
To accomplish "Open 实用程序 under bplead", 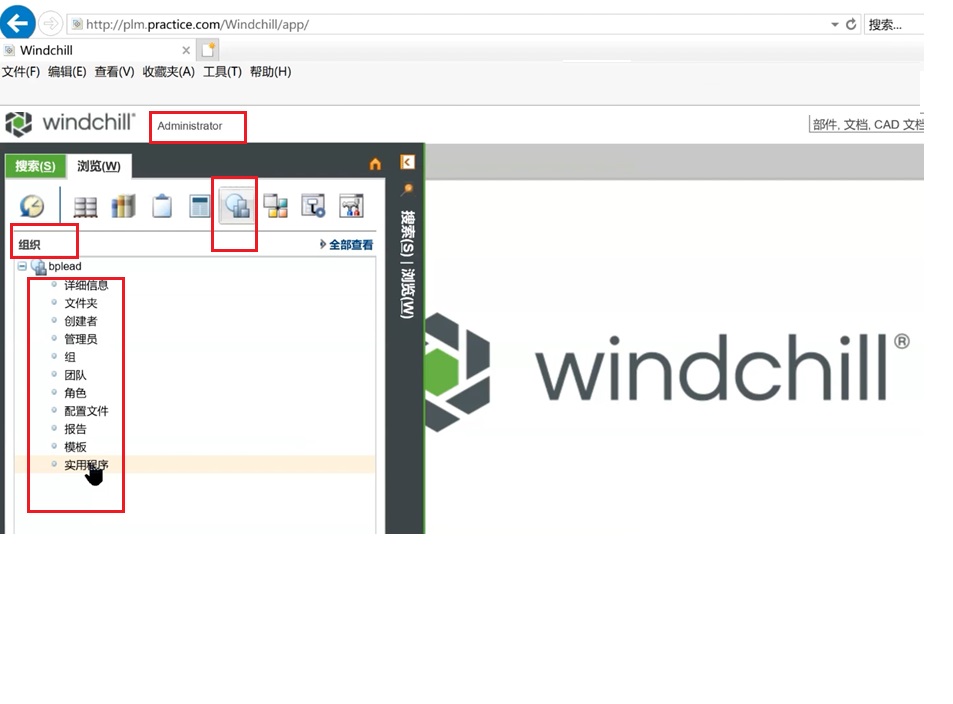I will [86, 465].
